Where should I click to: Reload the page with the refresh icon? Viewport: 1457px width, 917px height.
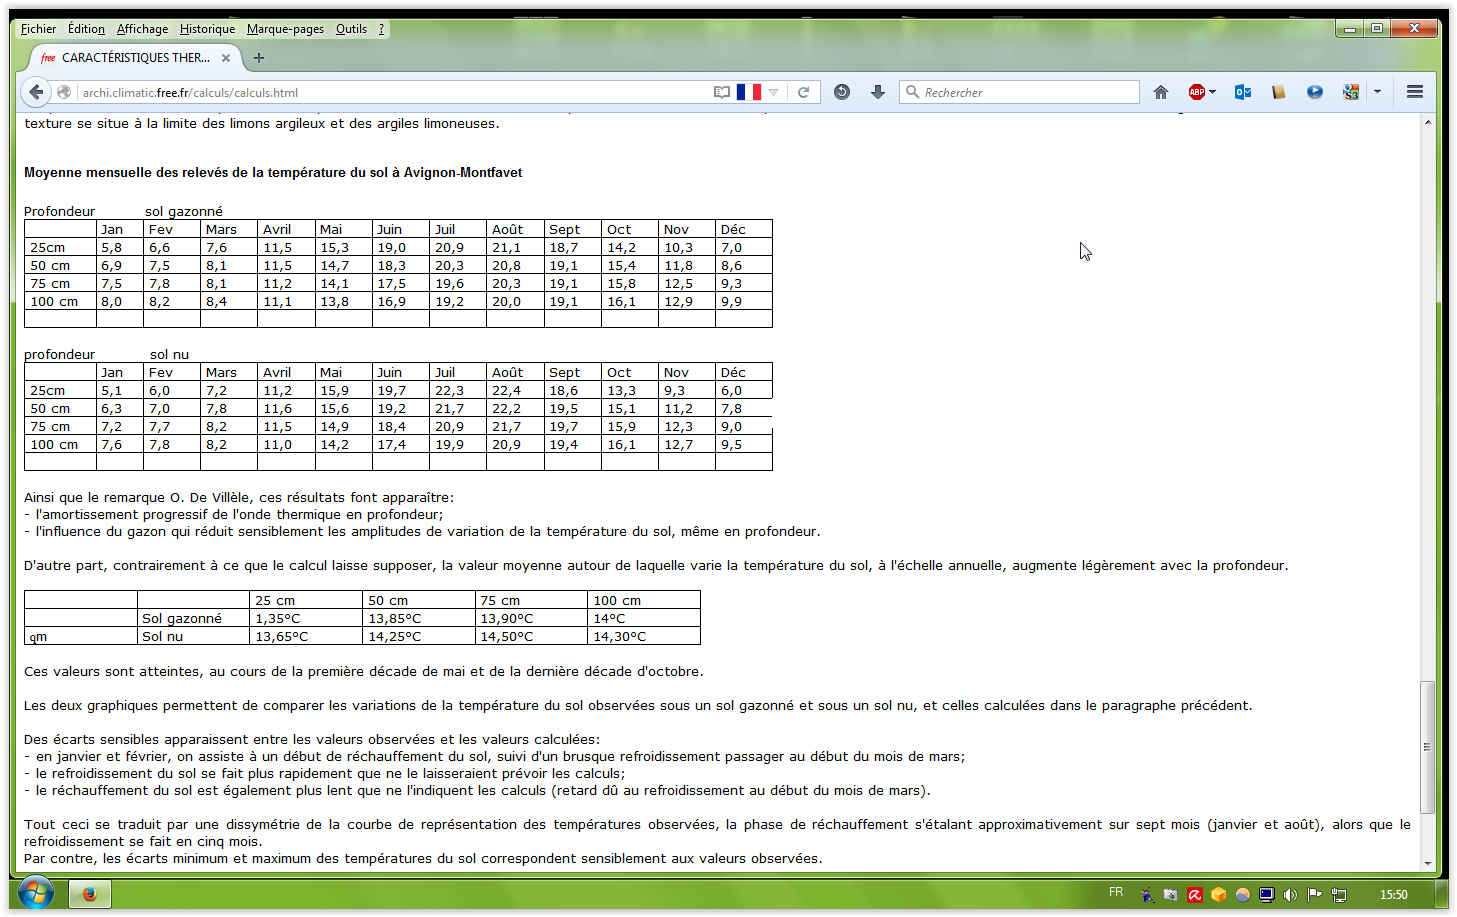[x=803, y=92]
